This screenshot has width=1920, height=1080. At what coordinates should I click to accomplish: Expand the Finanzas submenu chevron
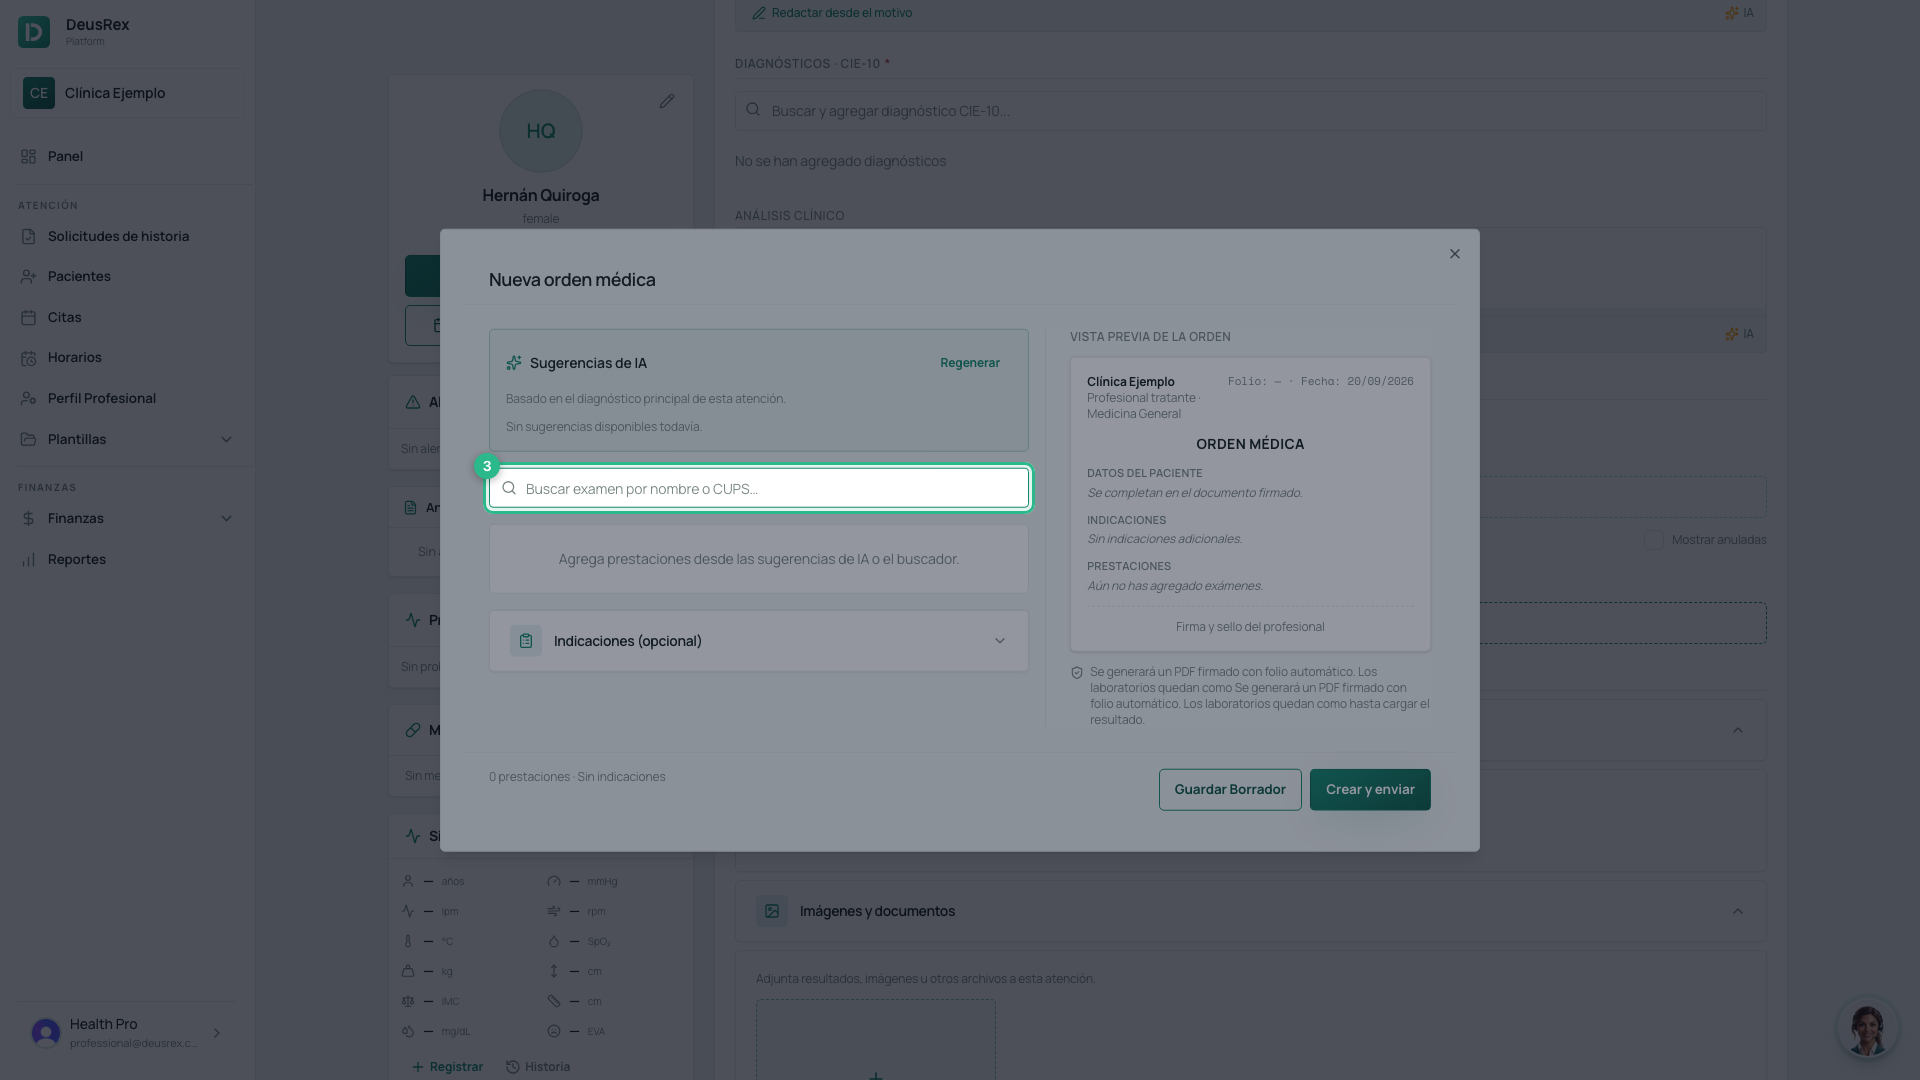click(226, 518)
